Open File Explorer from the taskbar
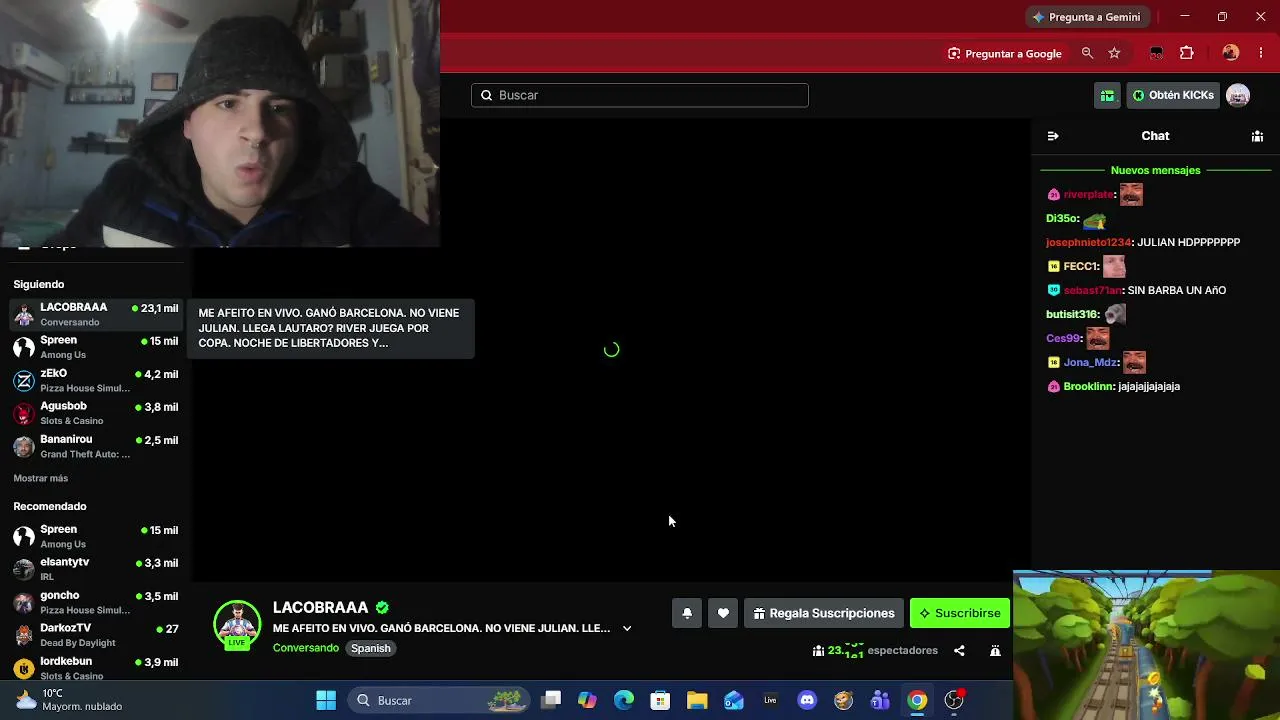 697,700
